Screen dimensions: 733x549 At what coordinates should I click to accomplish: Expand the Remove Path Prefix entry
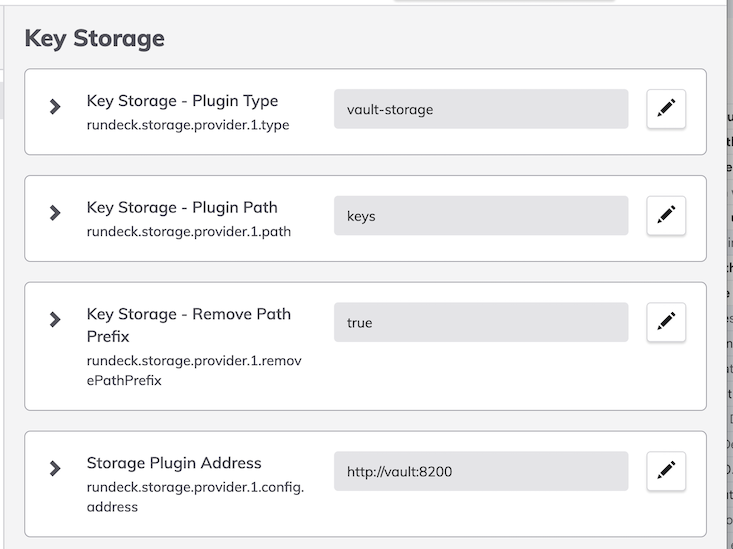pyautogui.click(x=55, y=319)
